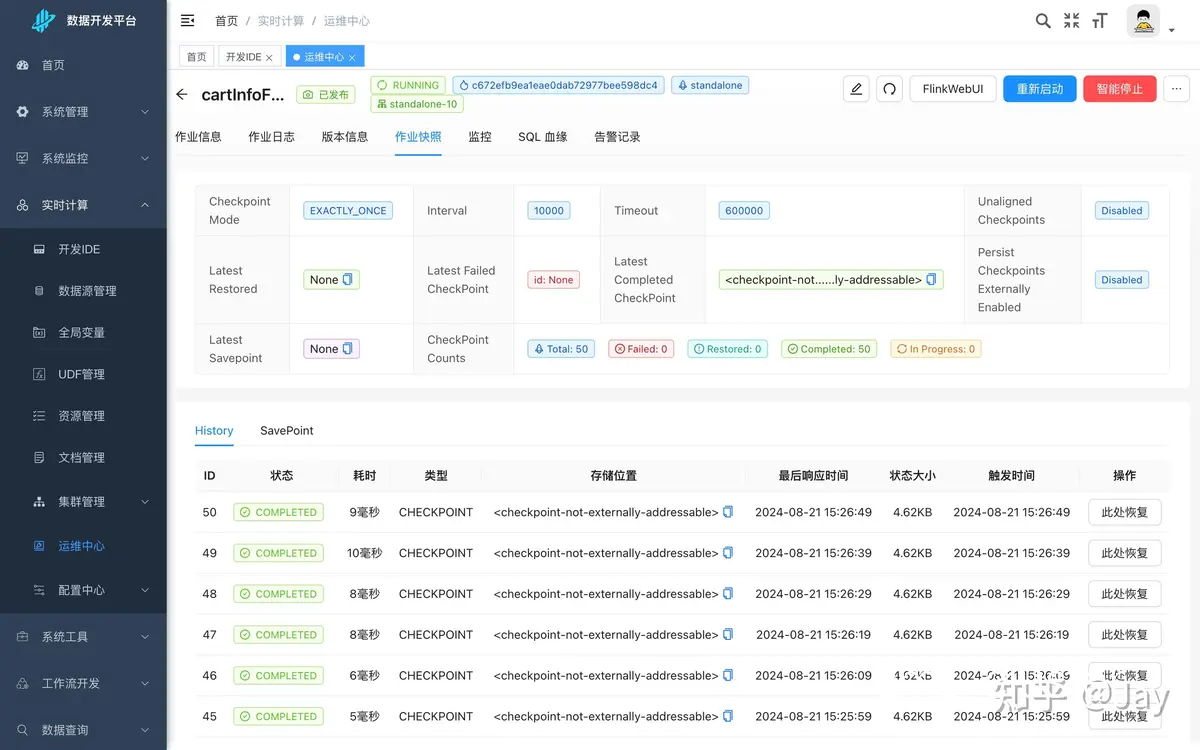Click the pencil edit button

pos(856,89)
